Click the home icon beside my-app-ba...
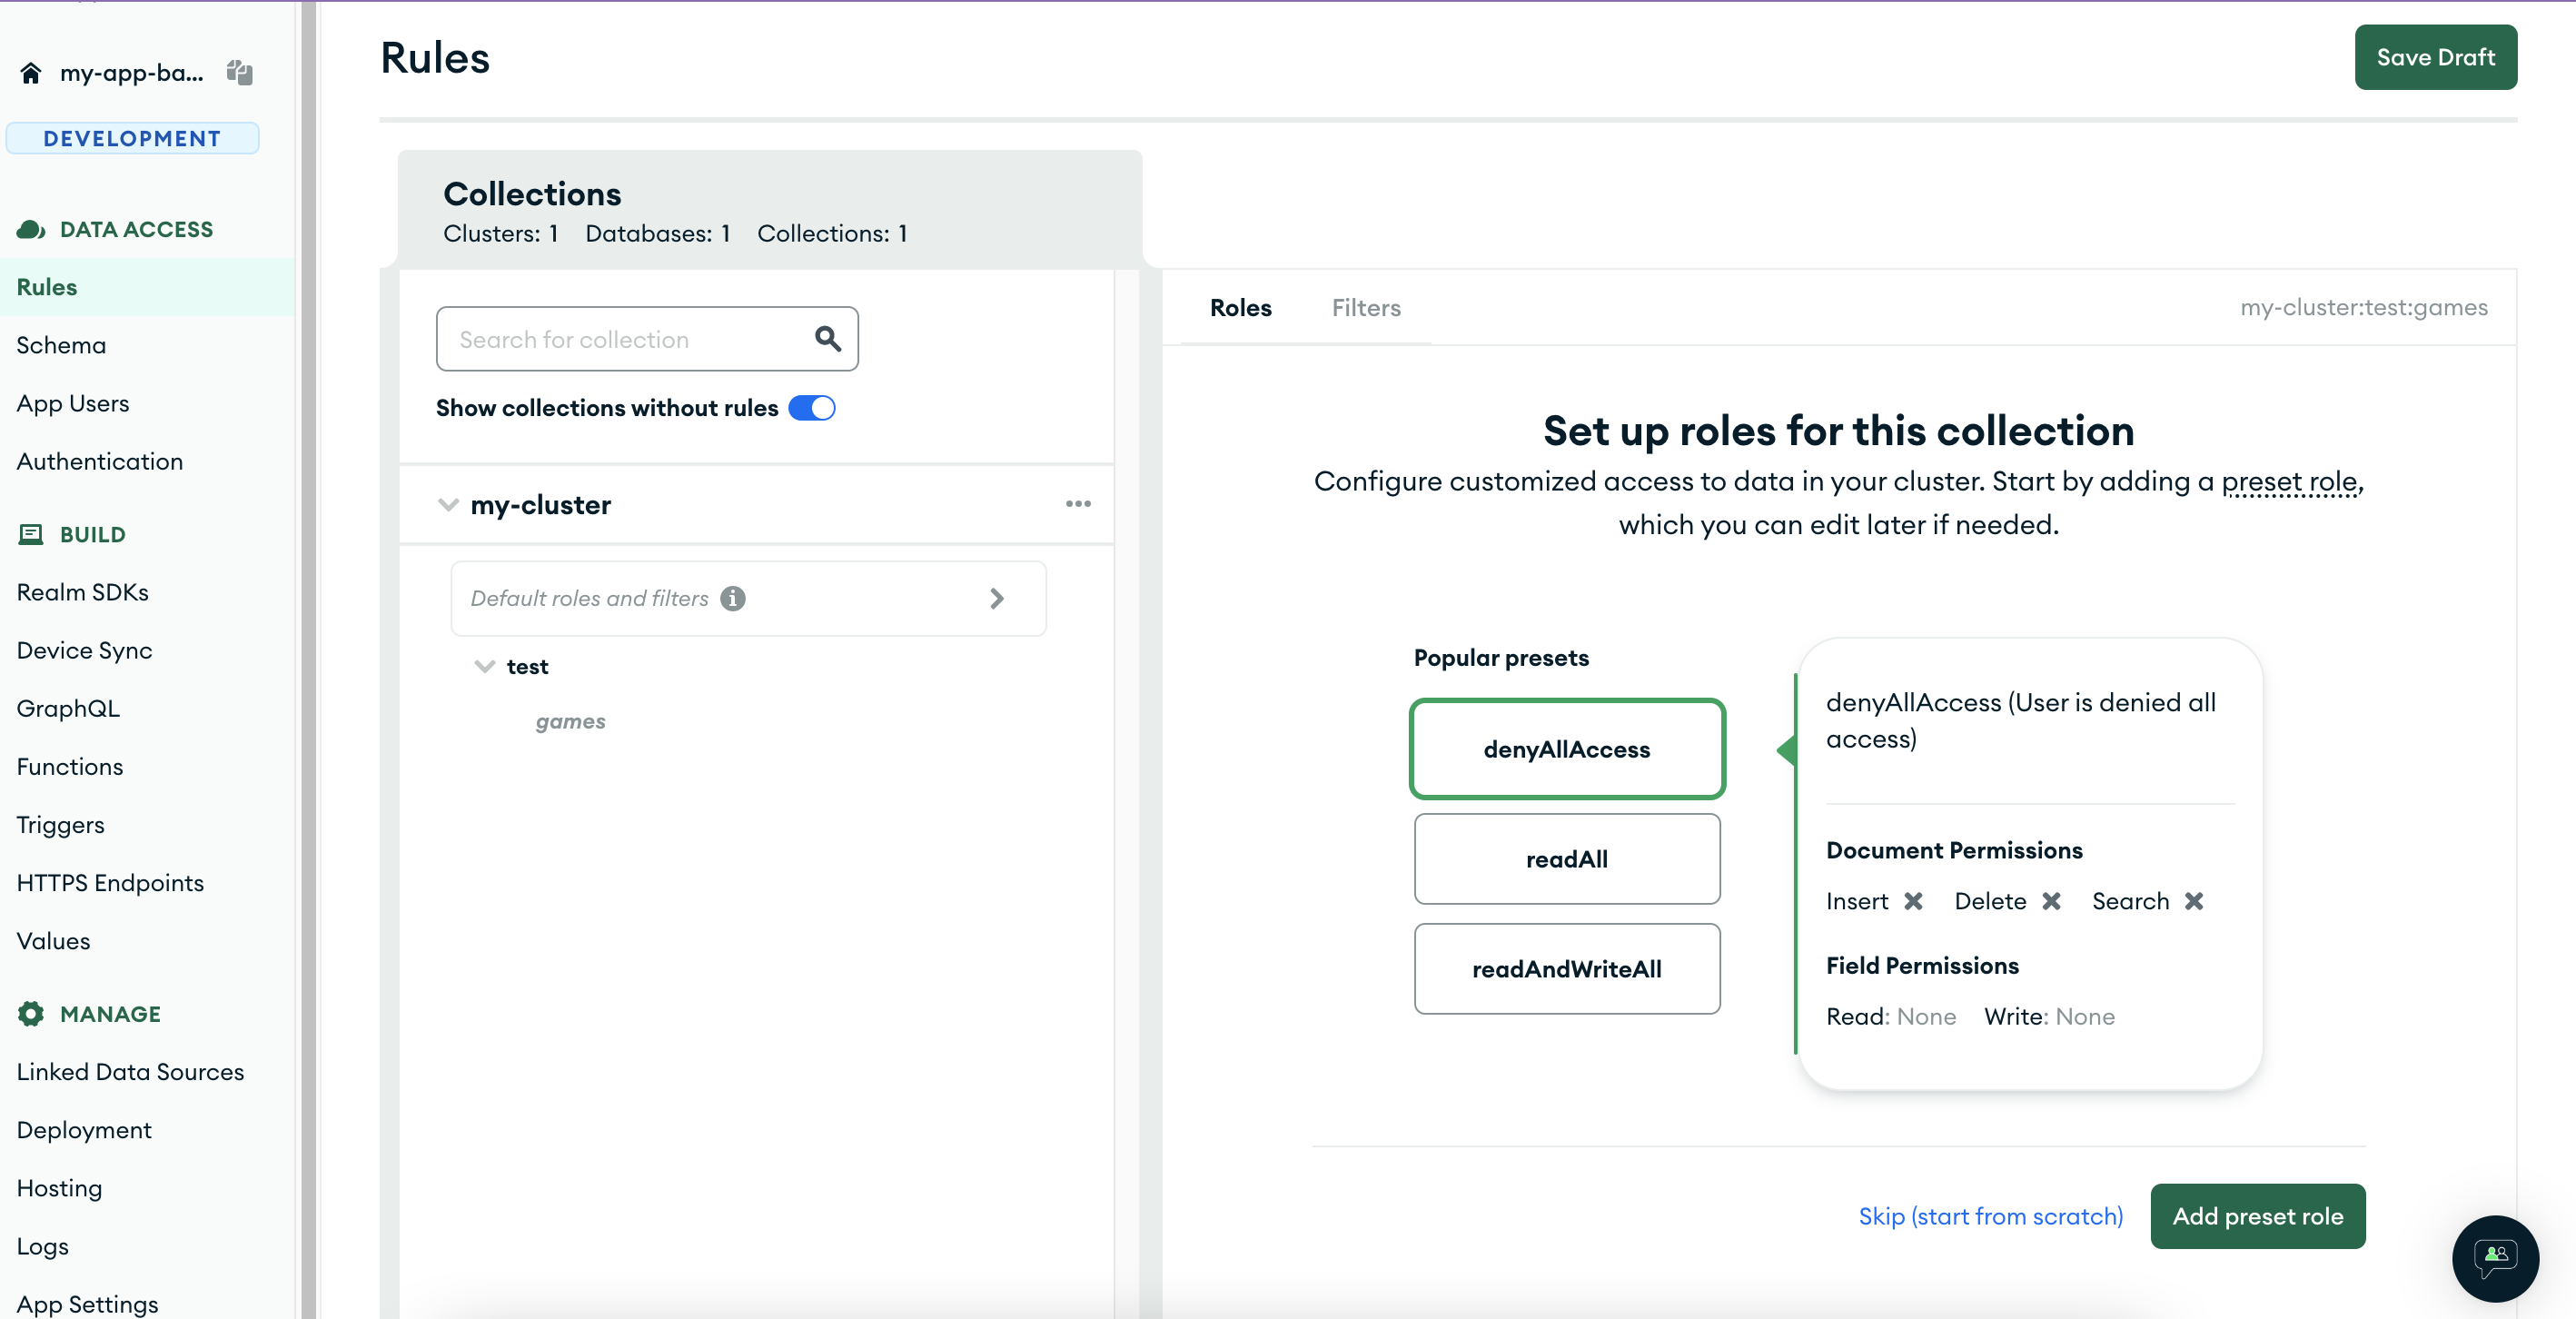This screenshot has width=2576, height=1319. (x=31, y=73)
